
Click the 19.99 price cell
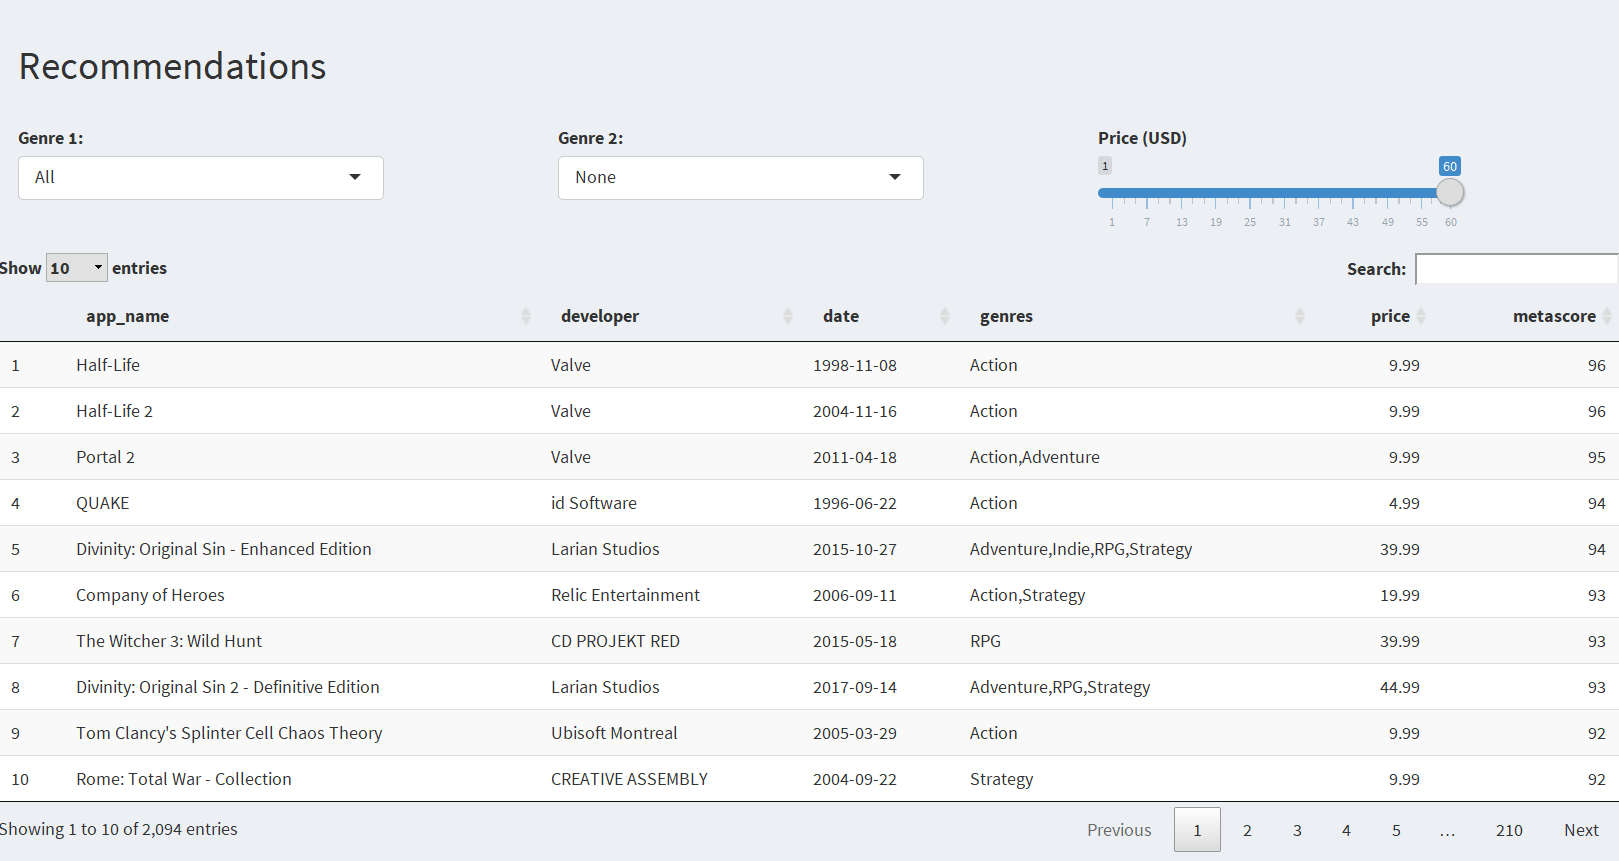pos(1399,595)
